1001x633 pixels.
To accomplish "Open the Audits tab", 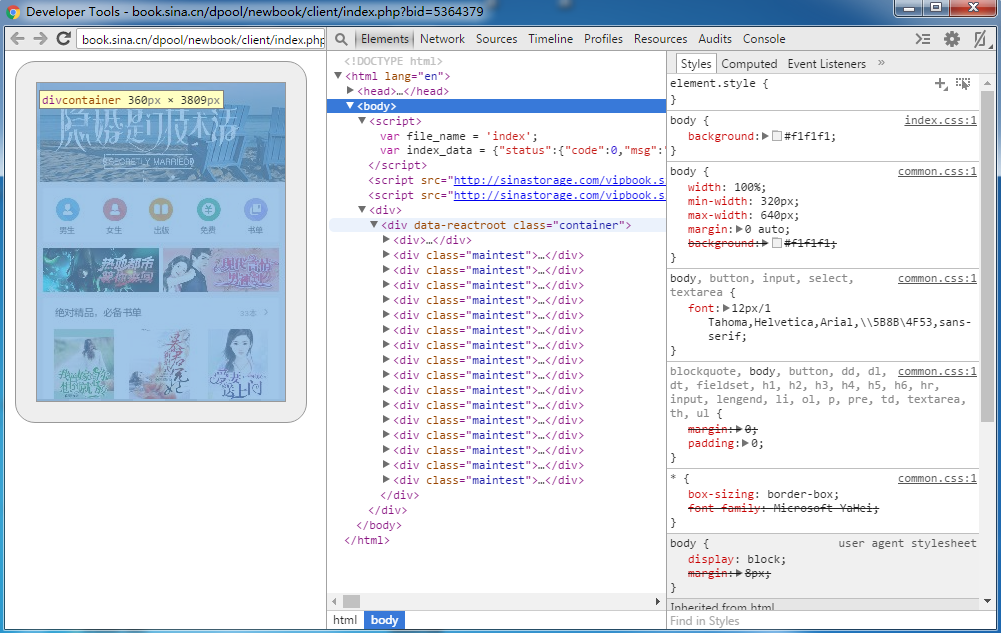I will click(x=715, y=39).
